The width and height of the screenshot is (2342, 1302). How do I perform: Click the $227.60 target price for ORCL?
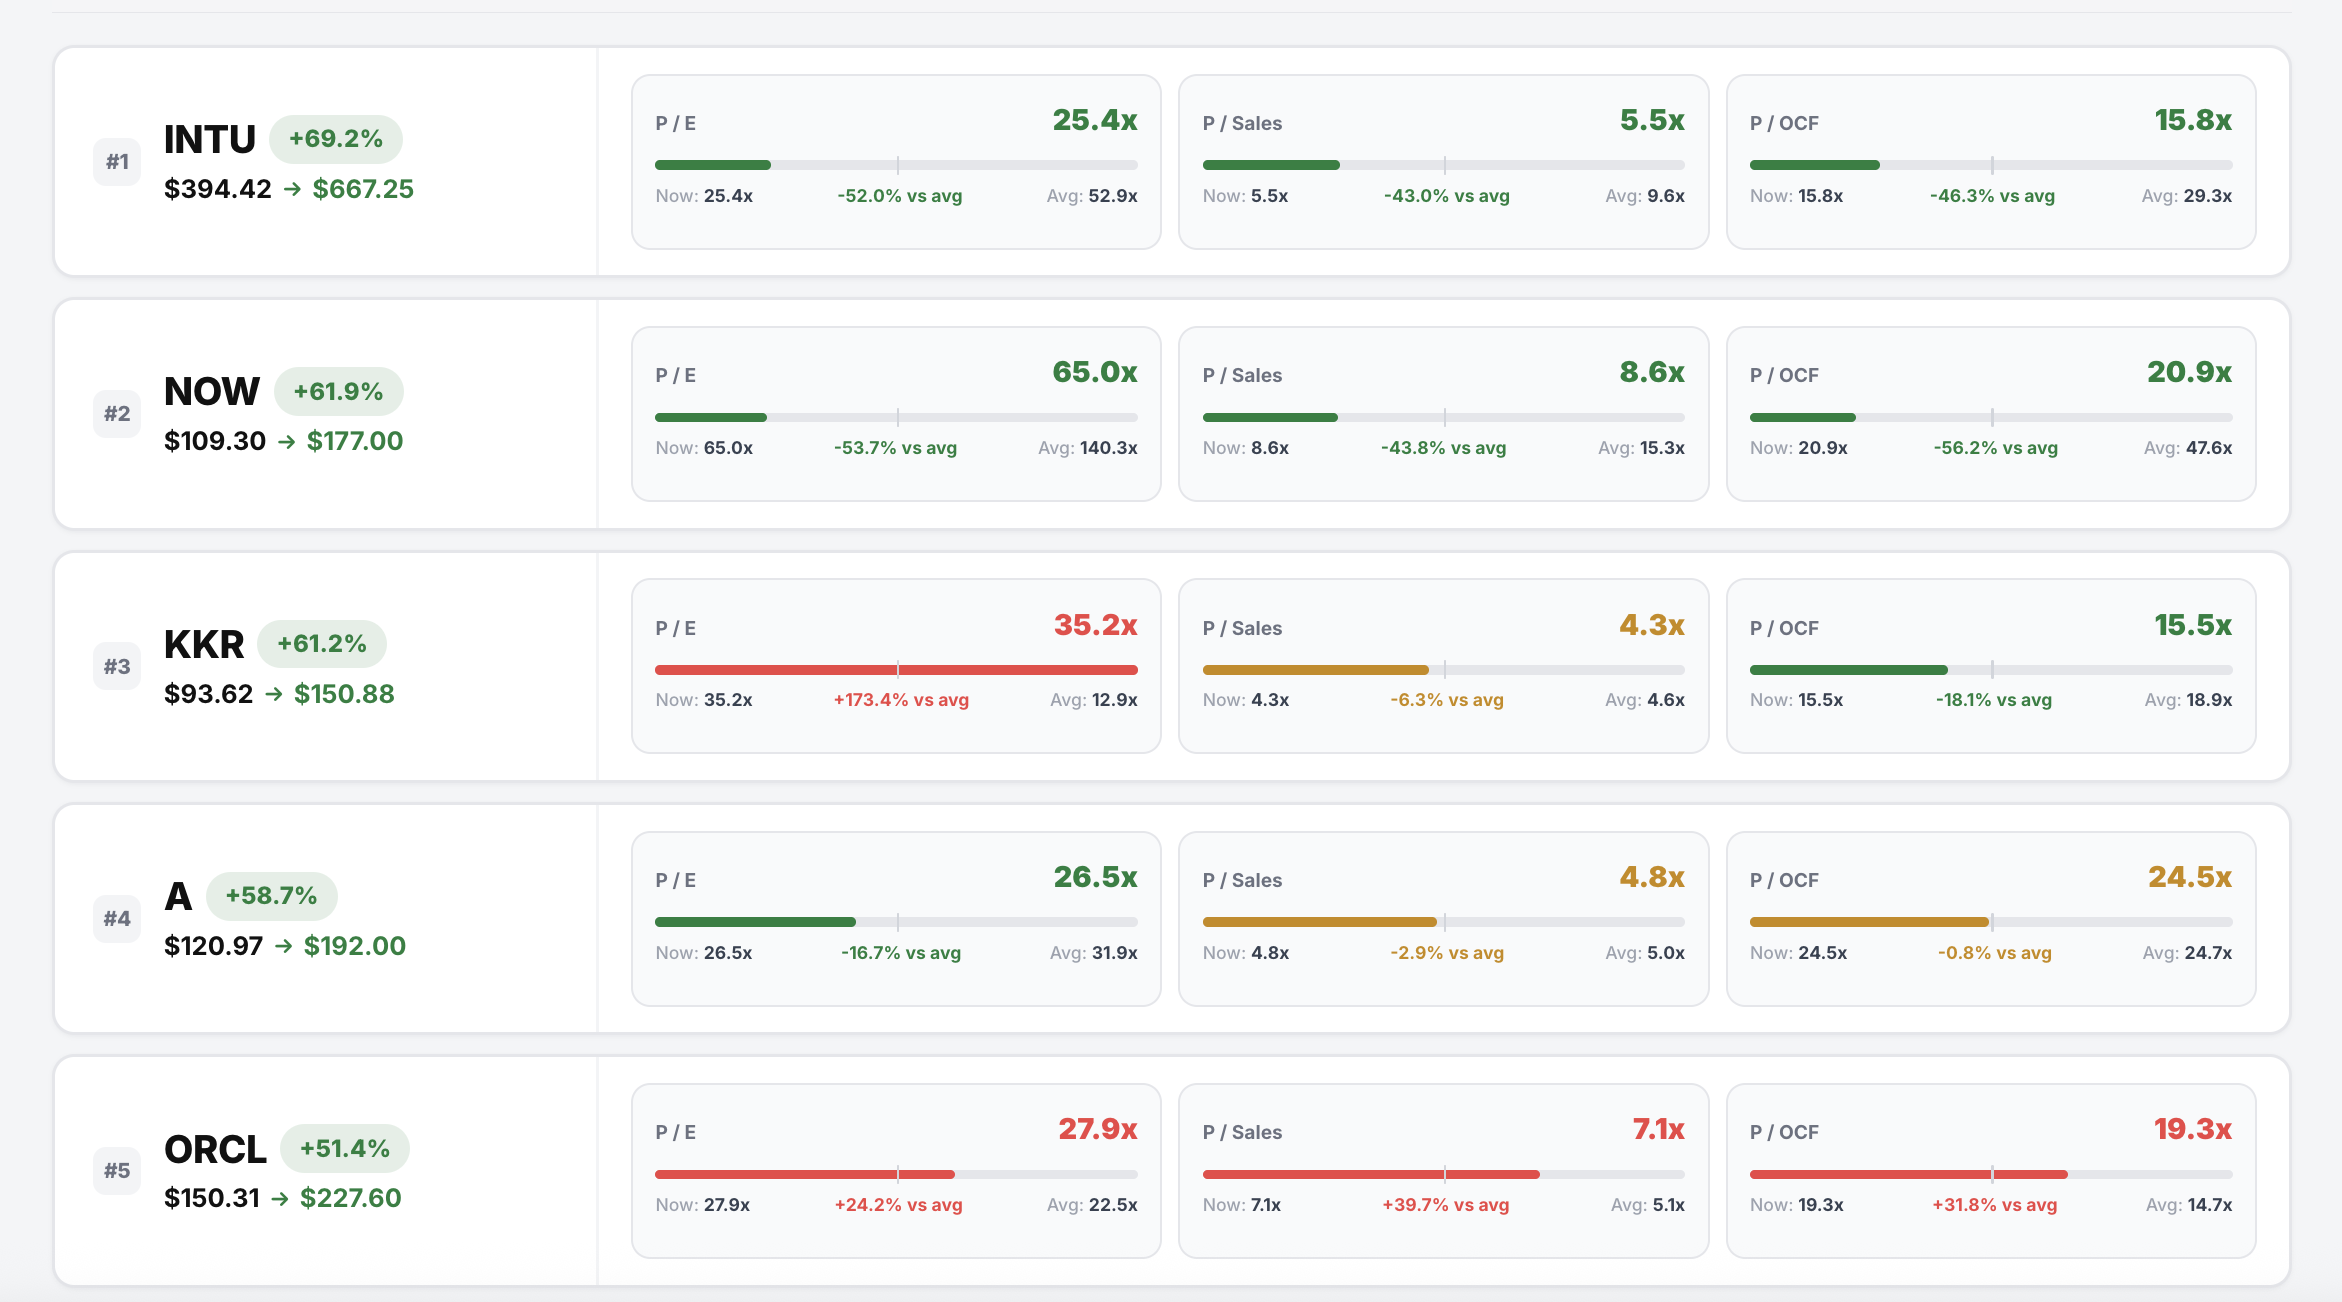point(350,1198)
